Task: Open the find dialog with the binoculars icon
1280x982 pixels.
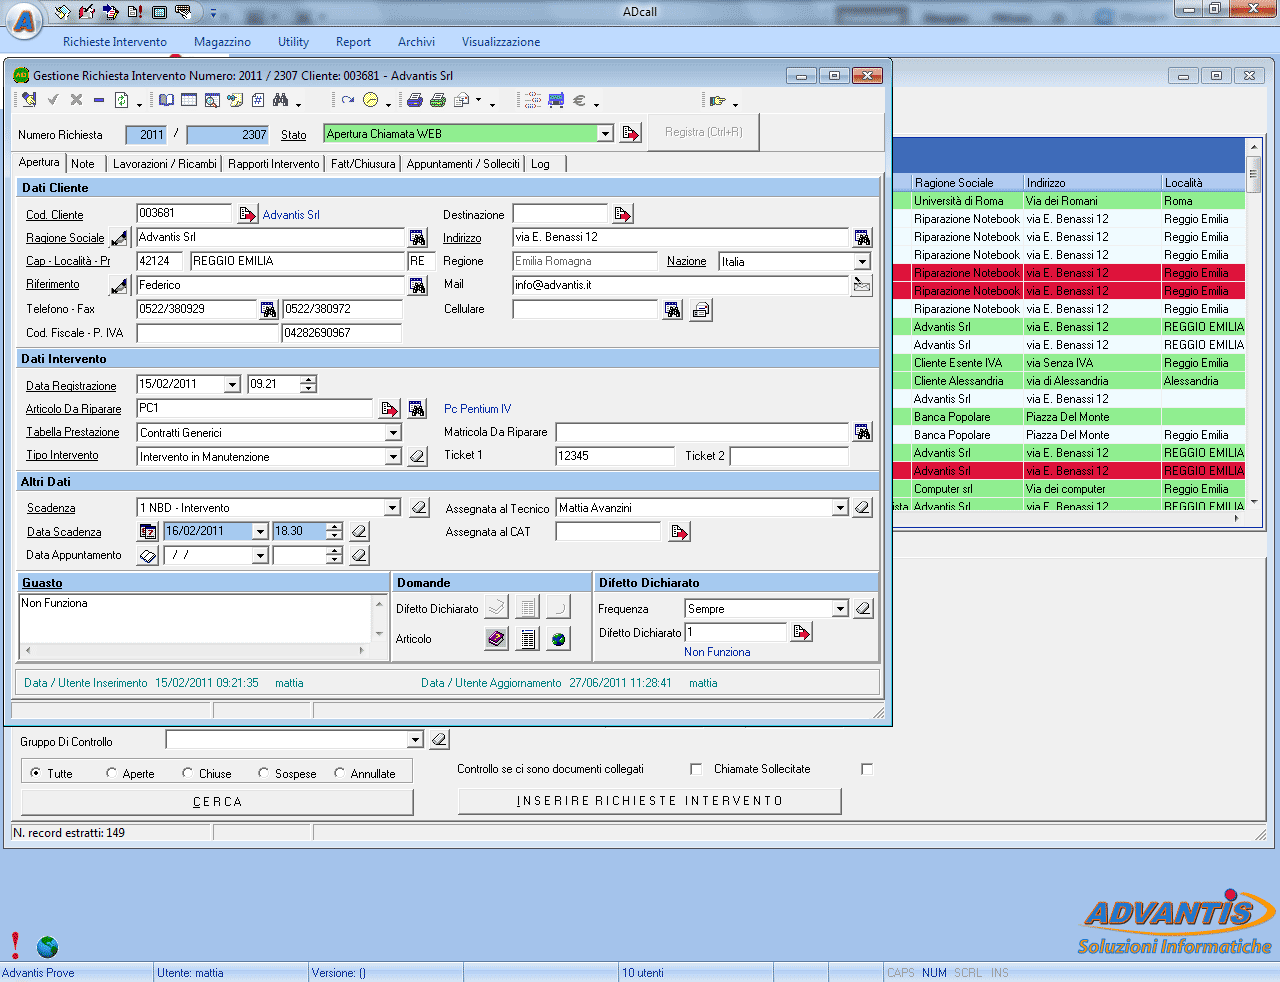Action: tap(283, 100)
